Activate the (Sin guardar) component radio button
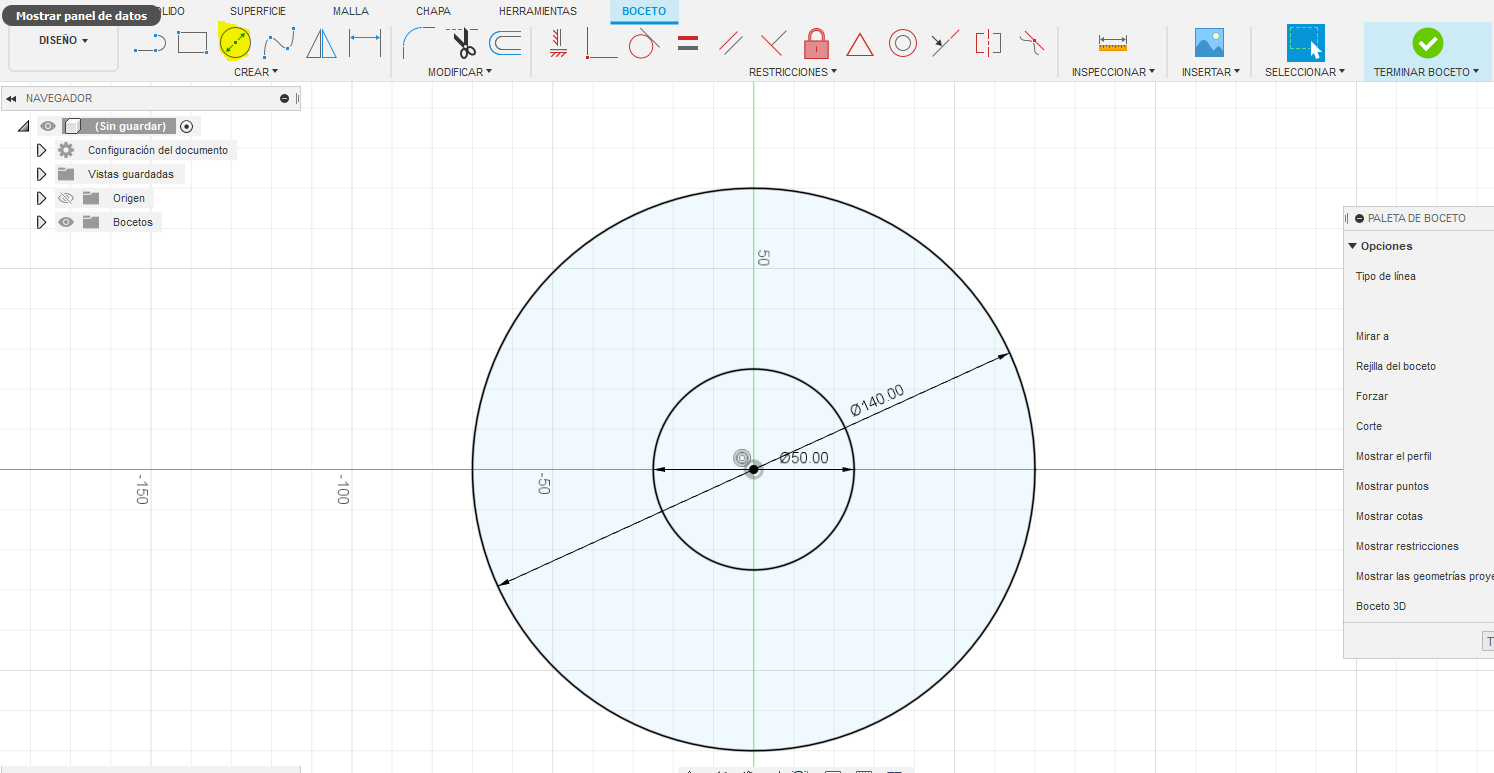1494x773 pixels. 186,126
